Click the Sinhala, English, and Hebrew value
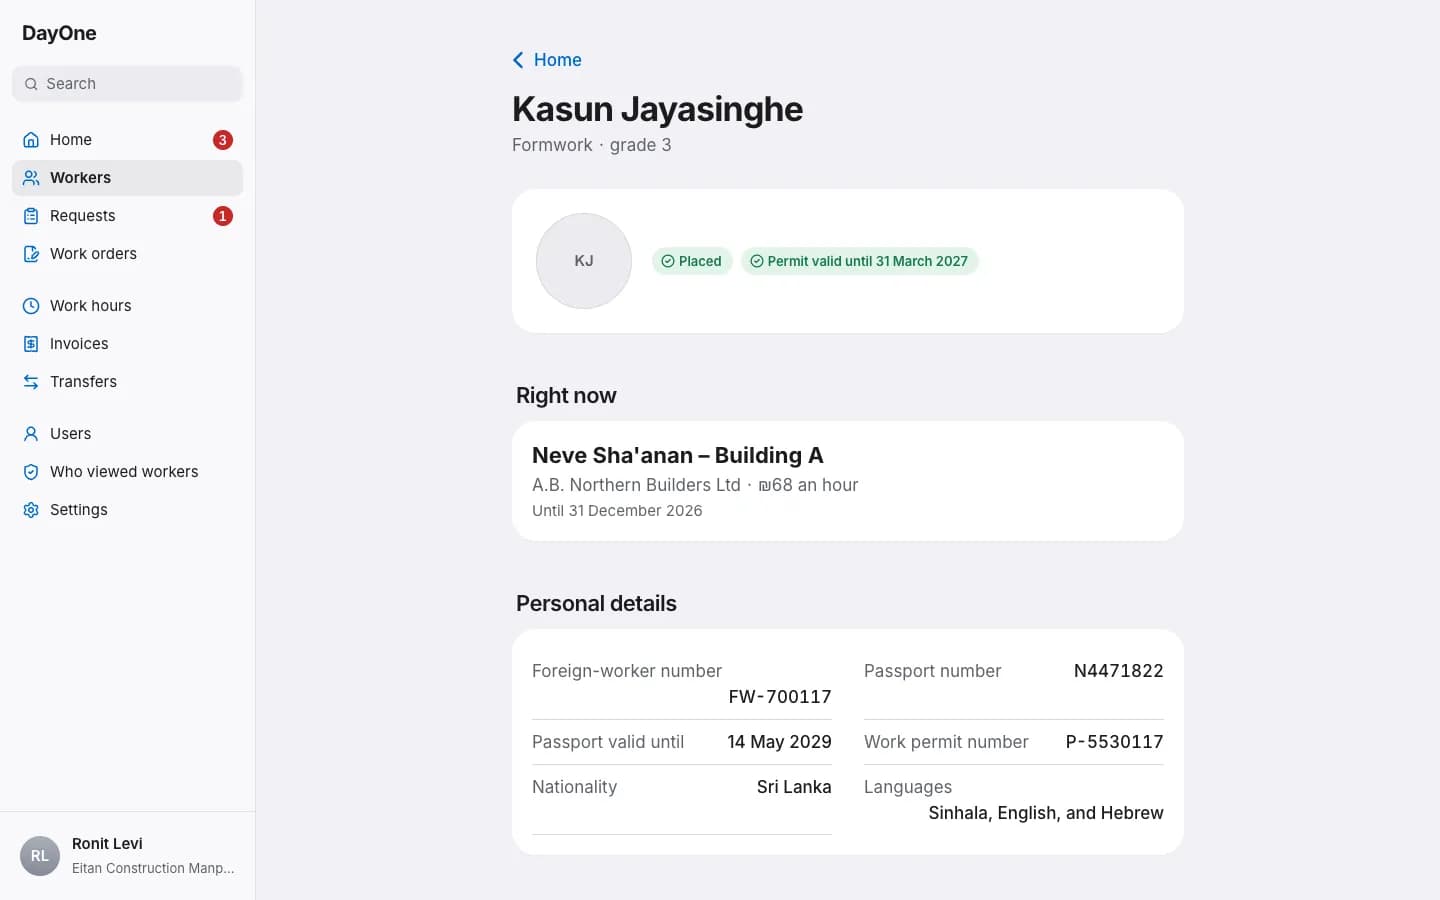 [1046, 813]
